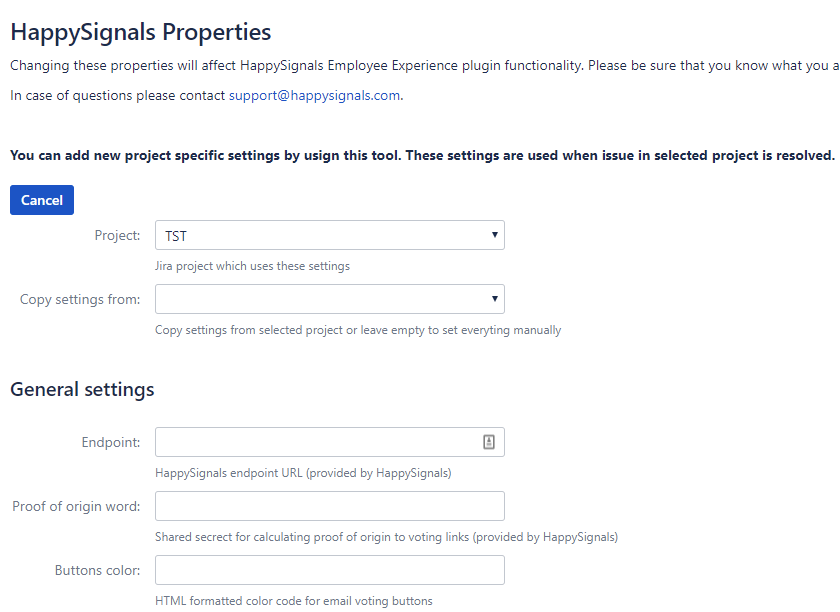Click the autofill icon inside Endpoint field

tap(489, 442)
